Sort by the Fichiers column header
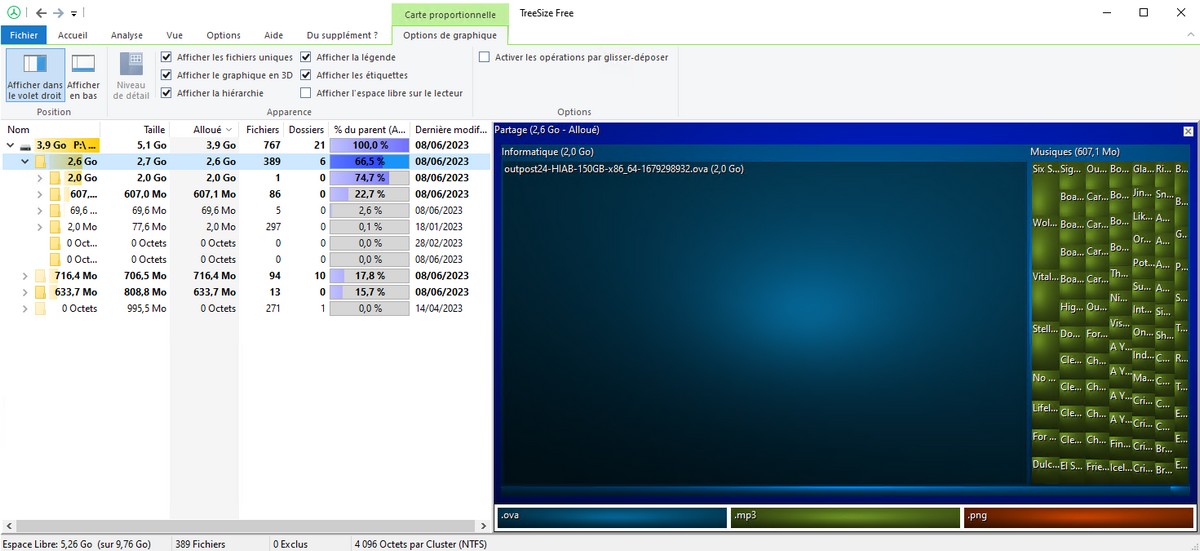This screenshot has height=551, width=1200. click(262, 130)
